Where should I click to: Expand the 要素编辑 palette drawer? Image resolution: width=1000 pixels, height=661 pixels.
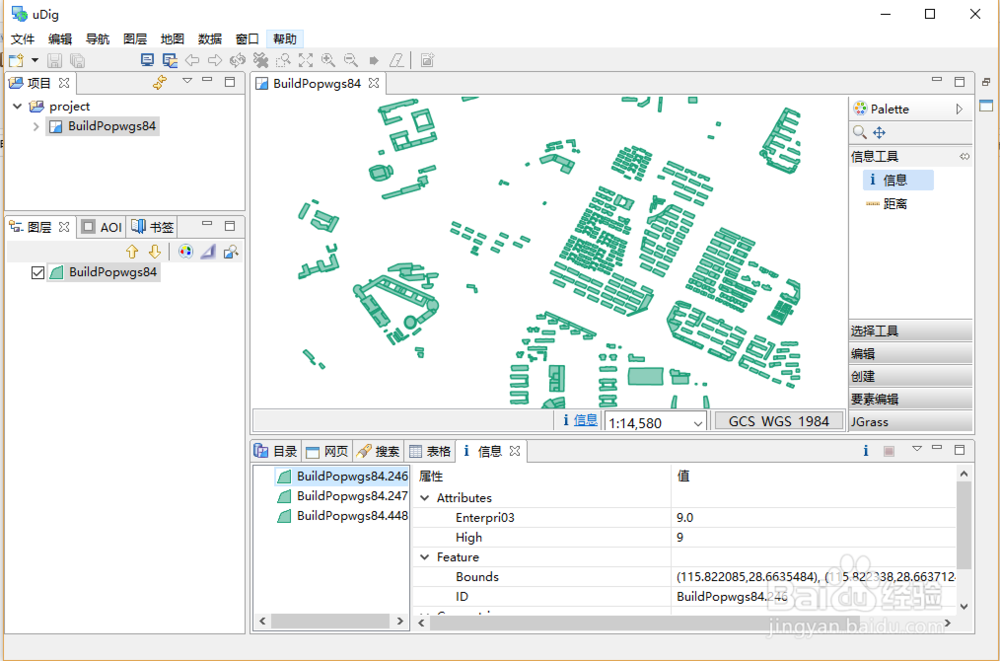coord(911,399)
